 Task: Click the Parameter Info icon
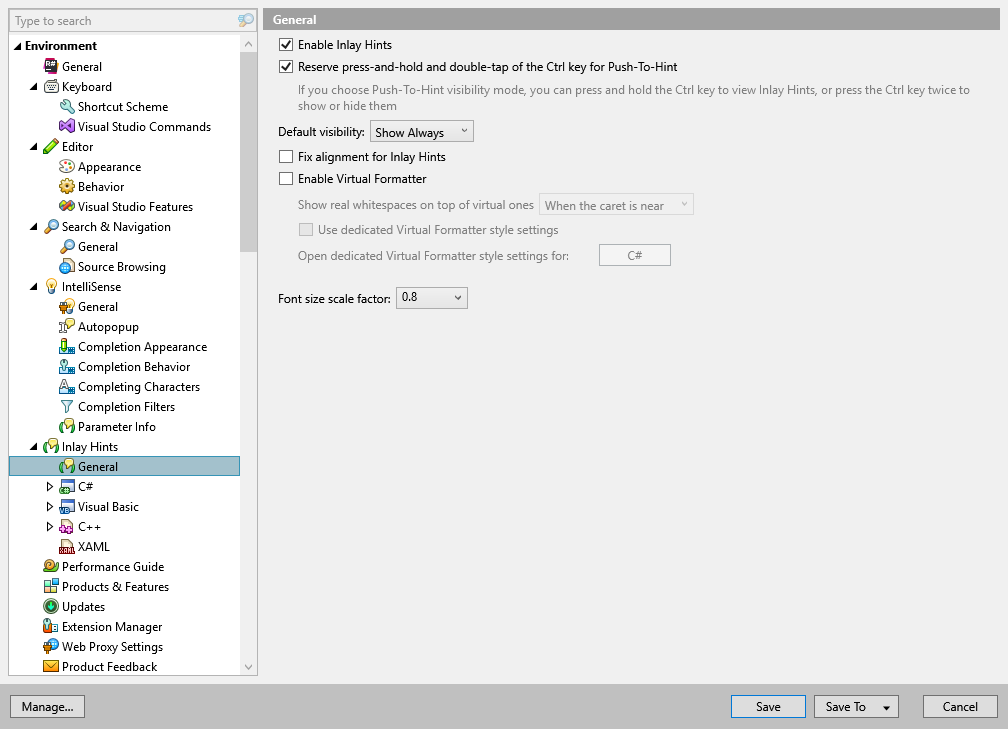[x=67, y=426]
